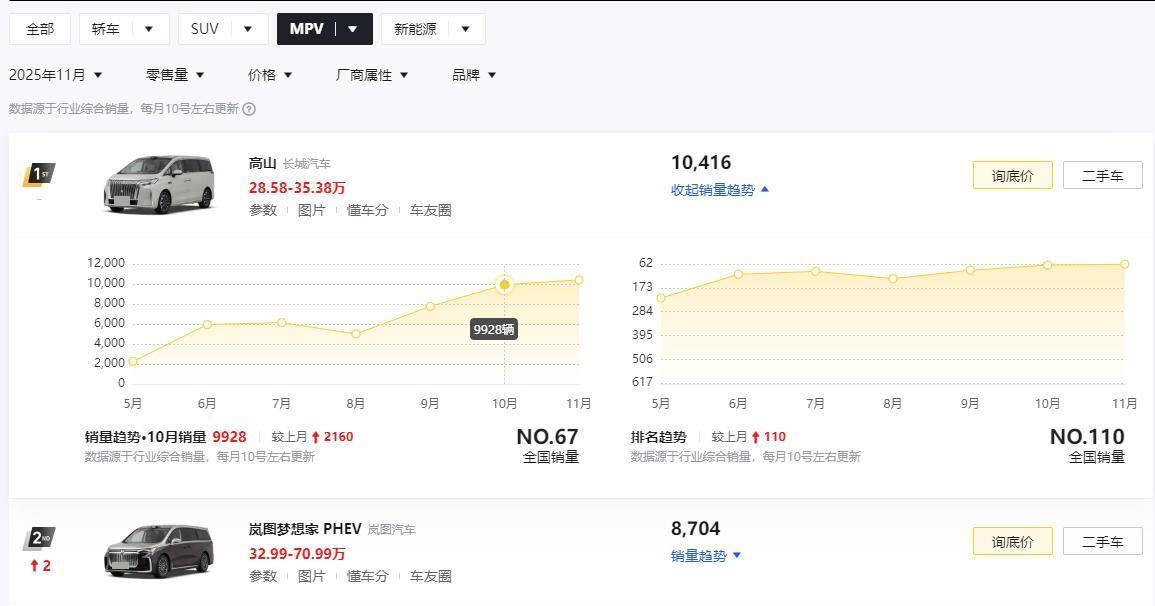The image size is (1155, 606).
Task: Open the 品牌 filter dropdown
Action: click(x=474, y=75)
